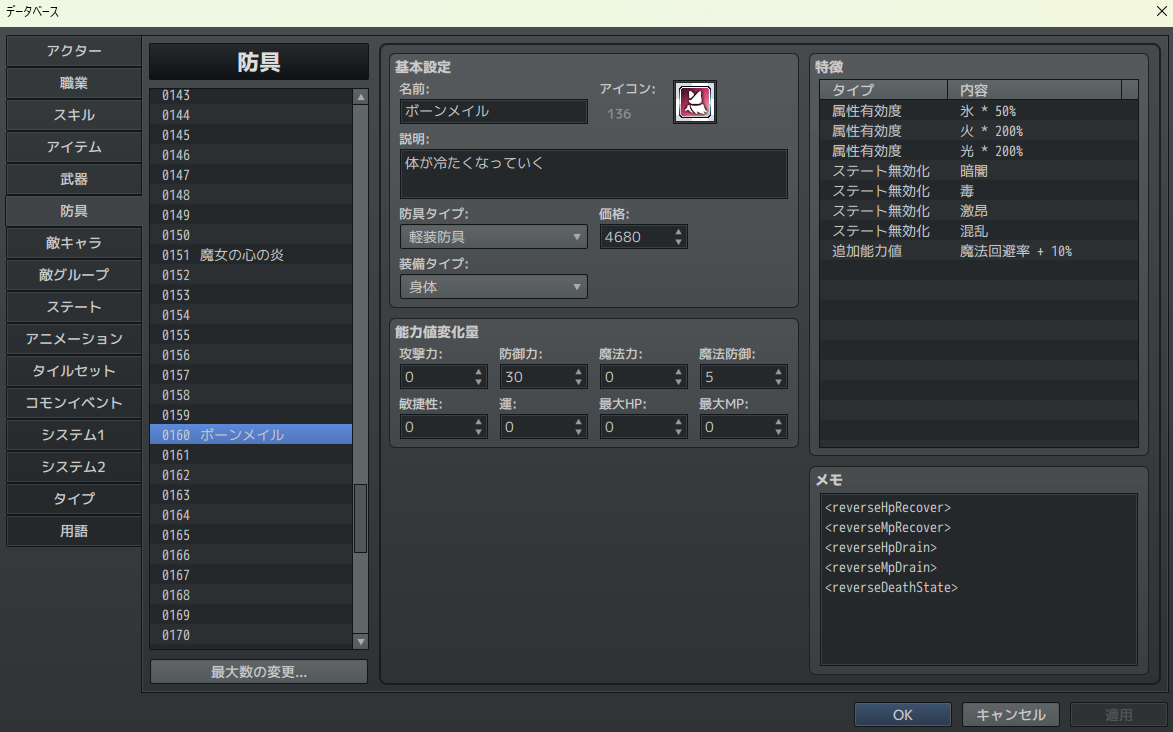1173x732 pixels.
Task: Click the キャンセル button
Action: (x=1011, y=715)
